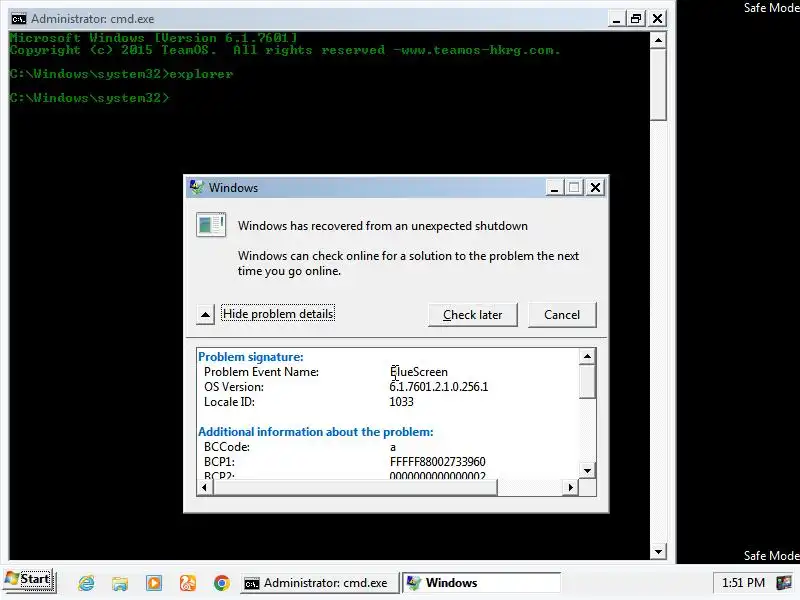This screenshot has width=800, height=600.
Task: Click the cmd.exe scroll up arrow
Action: point(658,40)
